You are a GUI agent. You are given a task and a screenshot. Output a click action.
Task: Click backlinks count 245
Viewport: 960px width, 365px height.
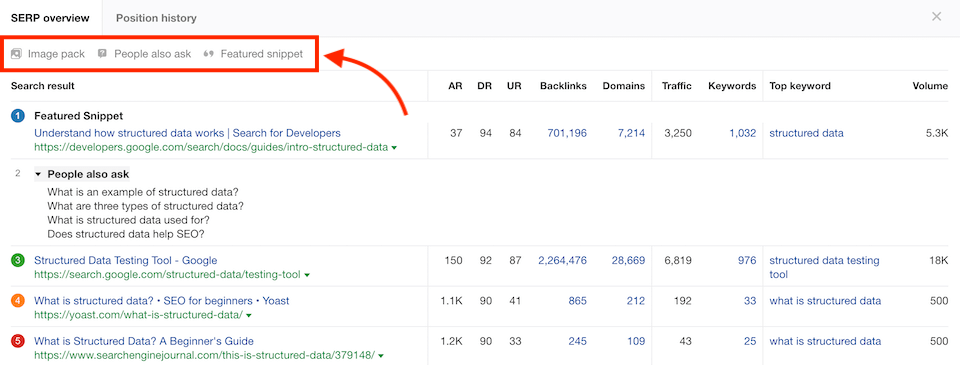click(x=577, y=341)
